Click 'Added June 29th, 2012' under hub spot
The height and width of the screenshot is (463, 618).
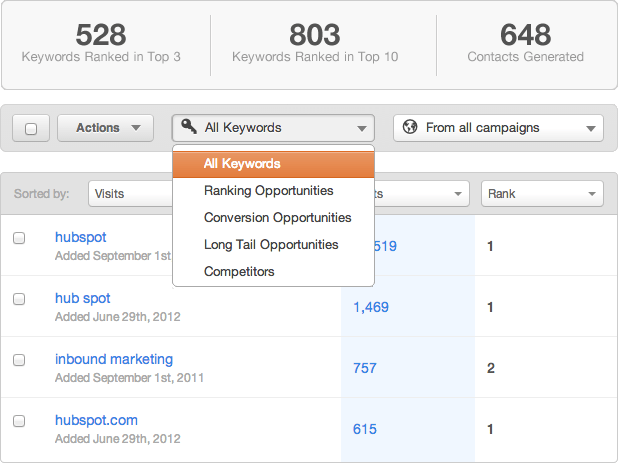(117, 317)
